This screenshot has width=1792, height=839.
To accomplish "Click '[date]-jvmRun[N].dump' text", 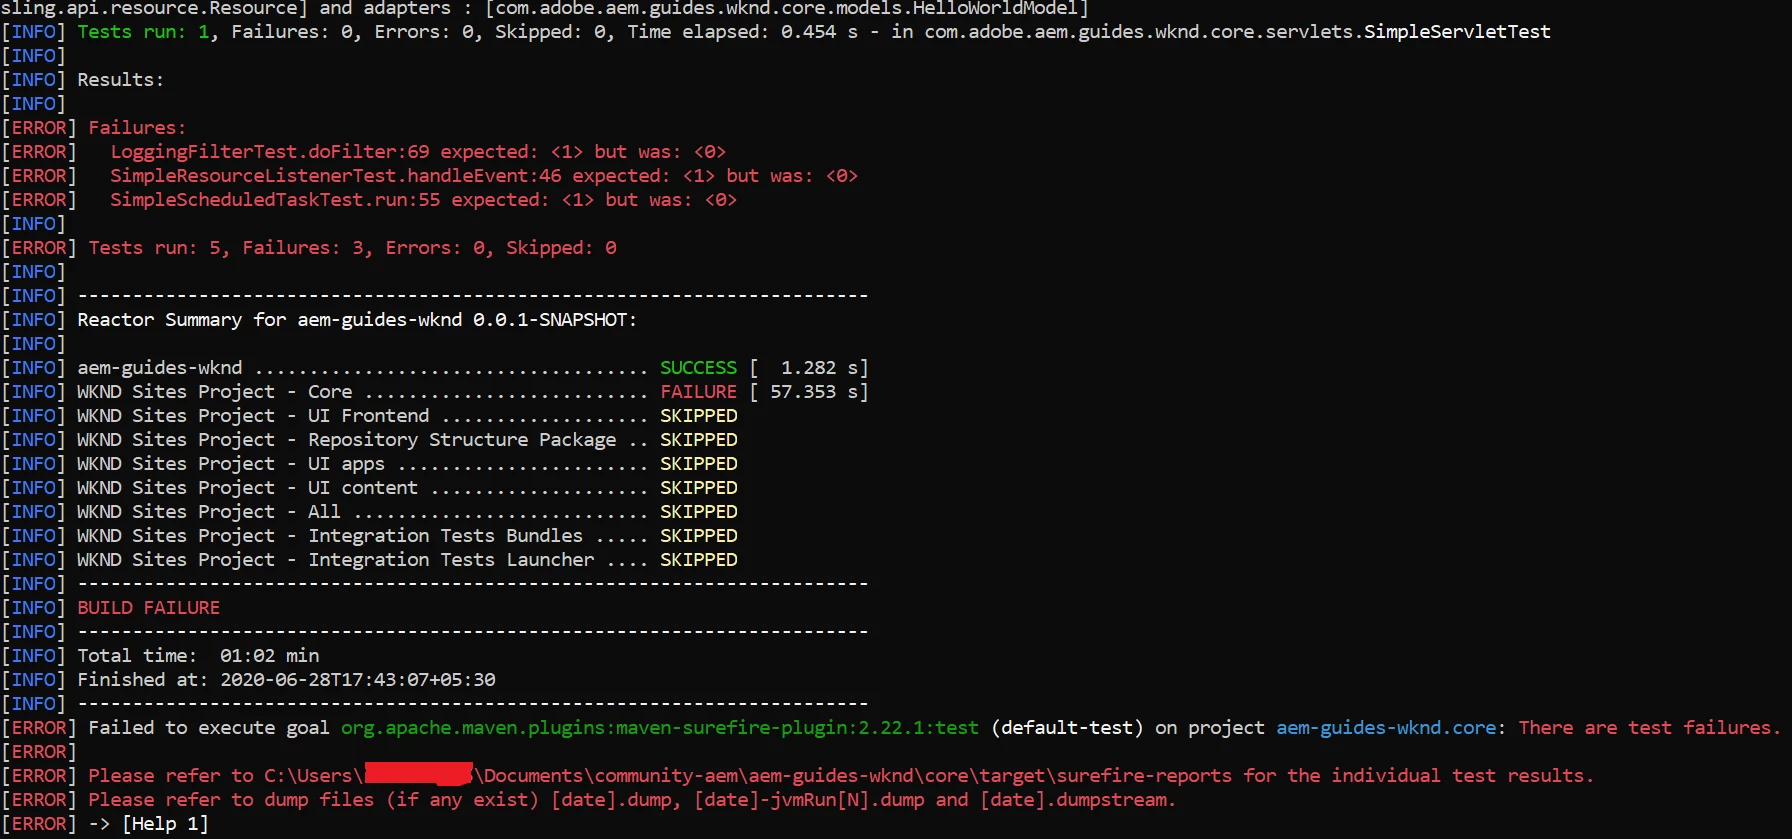I will (x=809, y=800).
